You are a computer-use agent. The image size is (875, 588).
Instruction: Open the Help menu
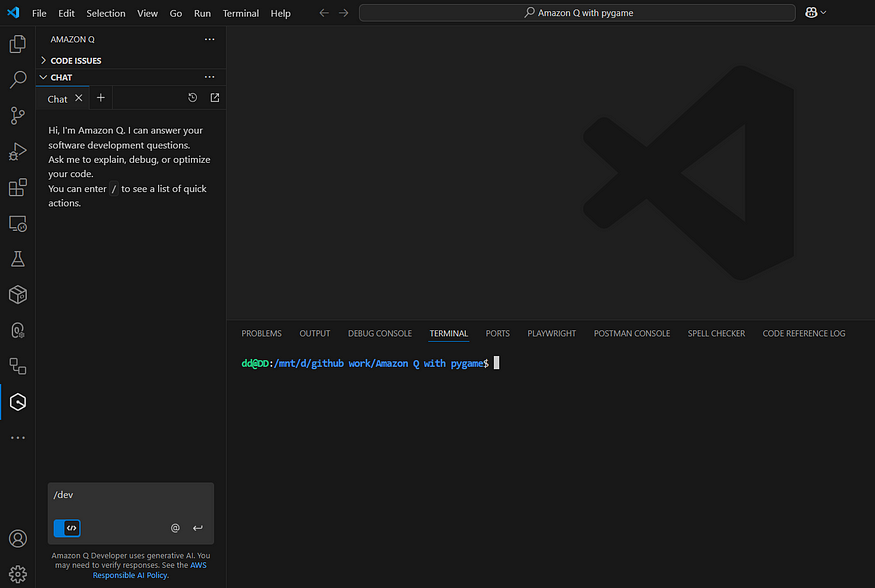(280, 13)
